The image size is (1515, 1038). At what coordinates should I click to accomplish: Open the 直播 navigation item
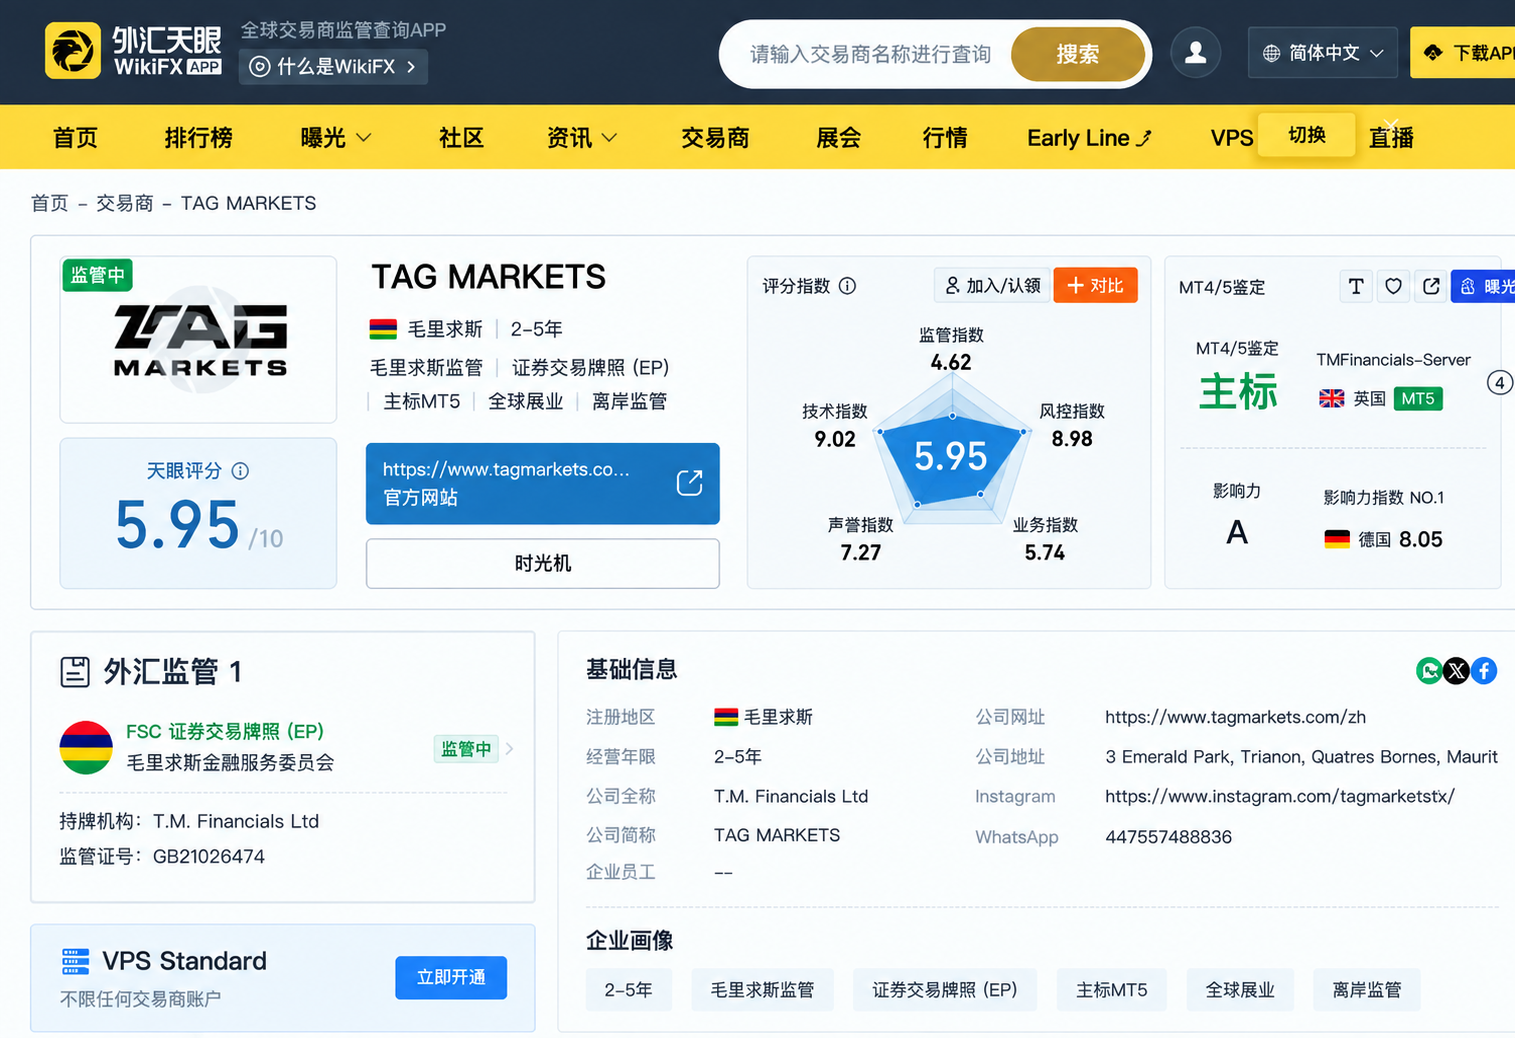(x=1391, y=138)
